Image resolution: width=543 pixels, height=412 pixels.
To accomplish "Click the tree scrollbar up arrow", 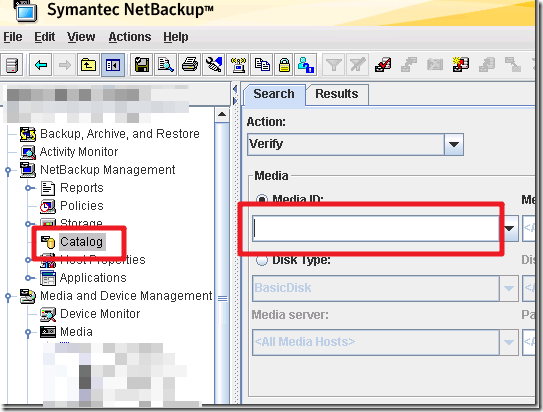I will 222,115.
